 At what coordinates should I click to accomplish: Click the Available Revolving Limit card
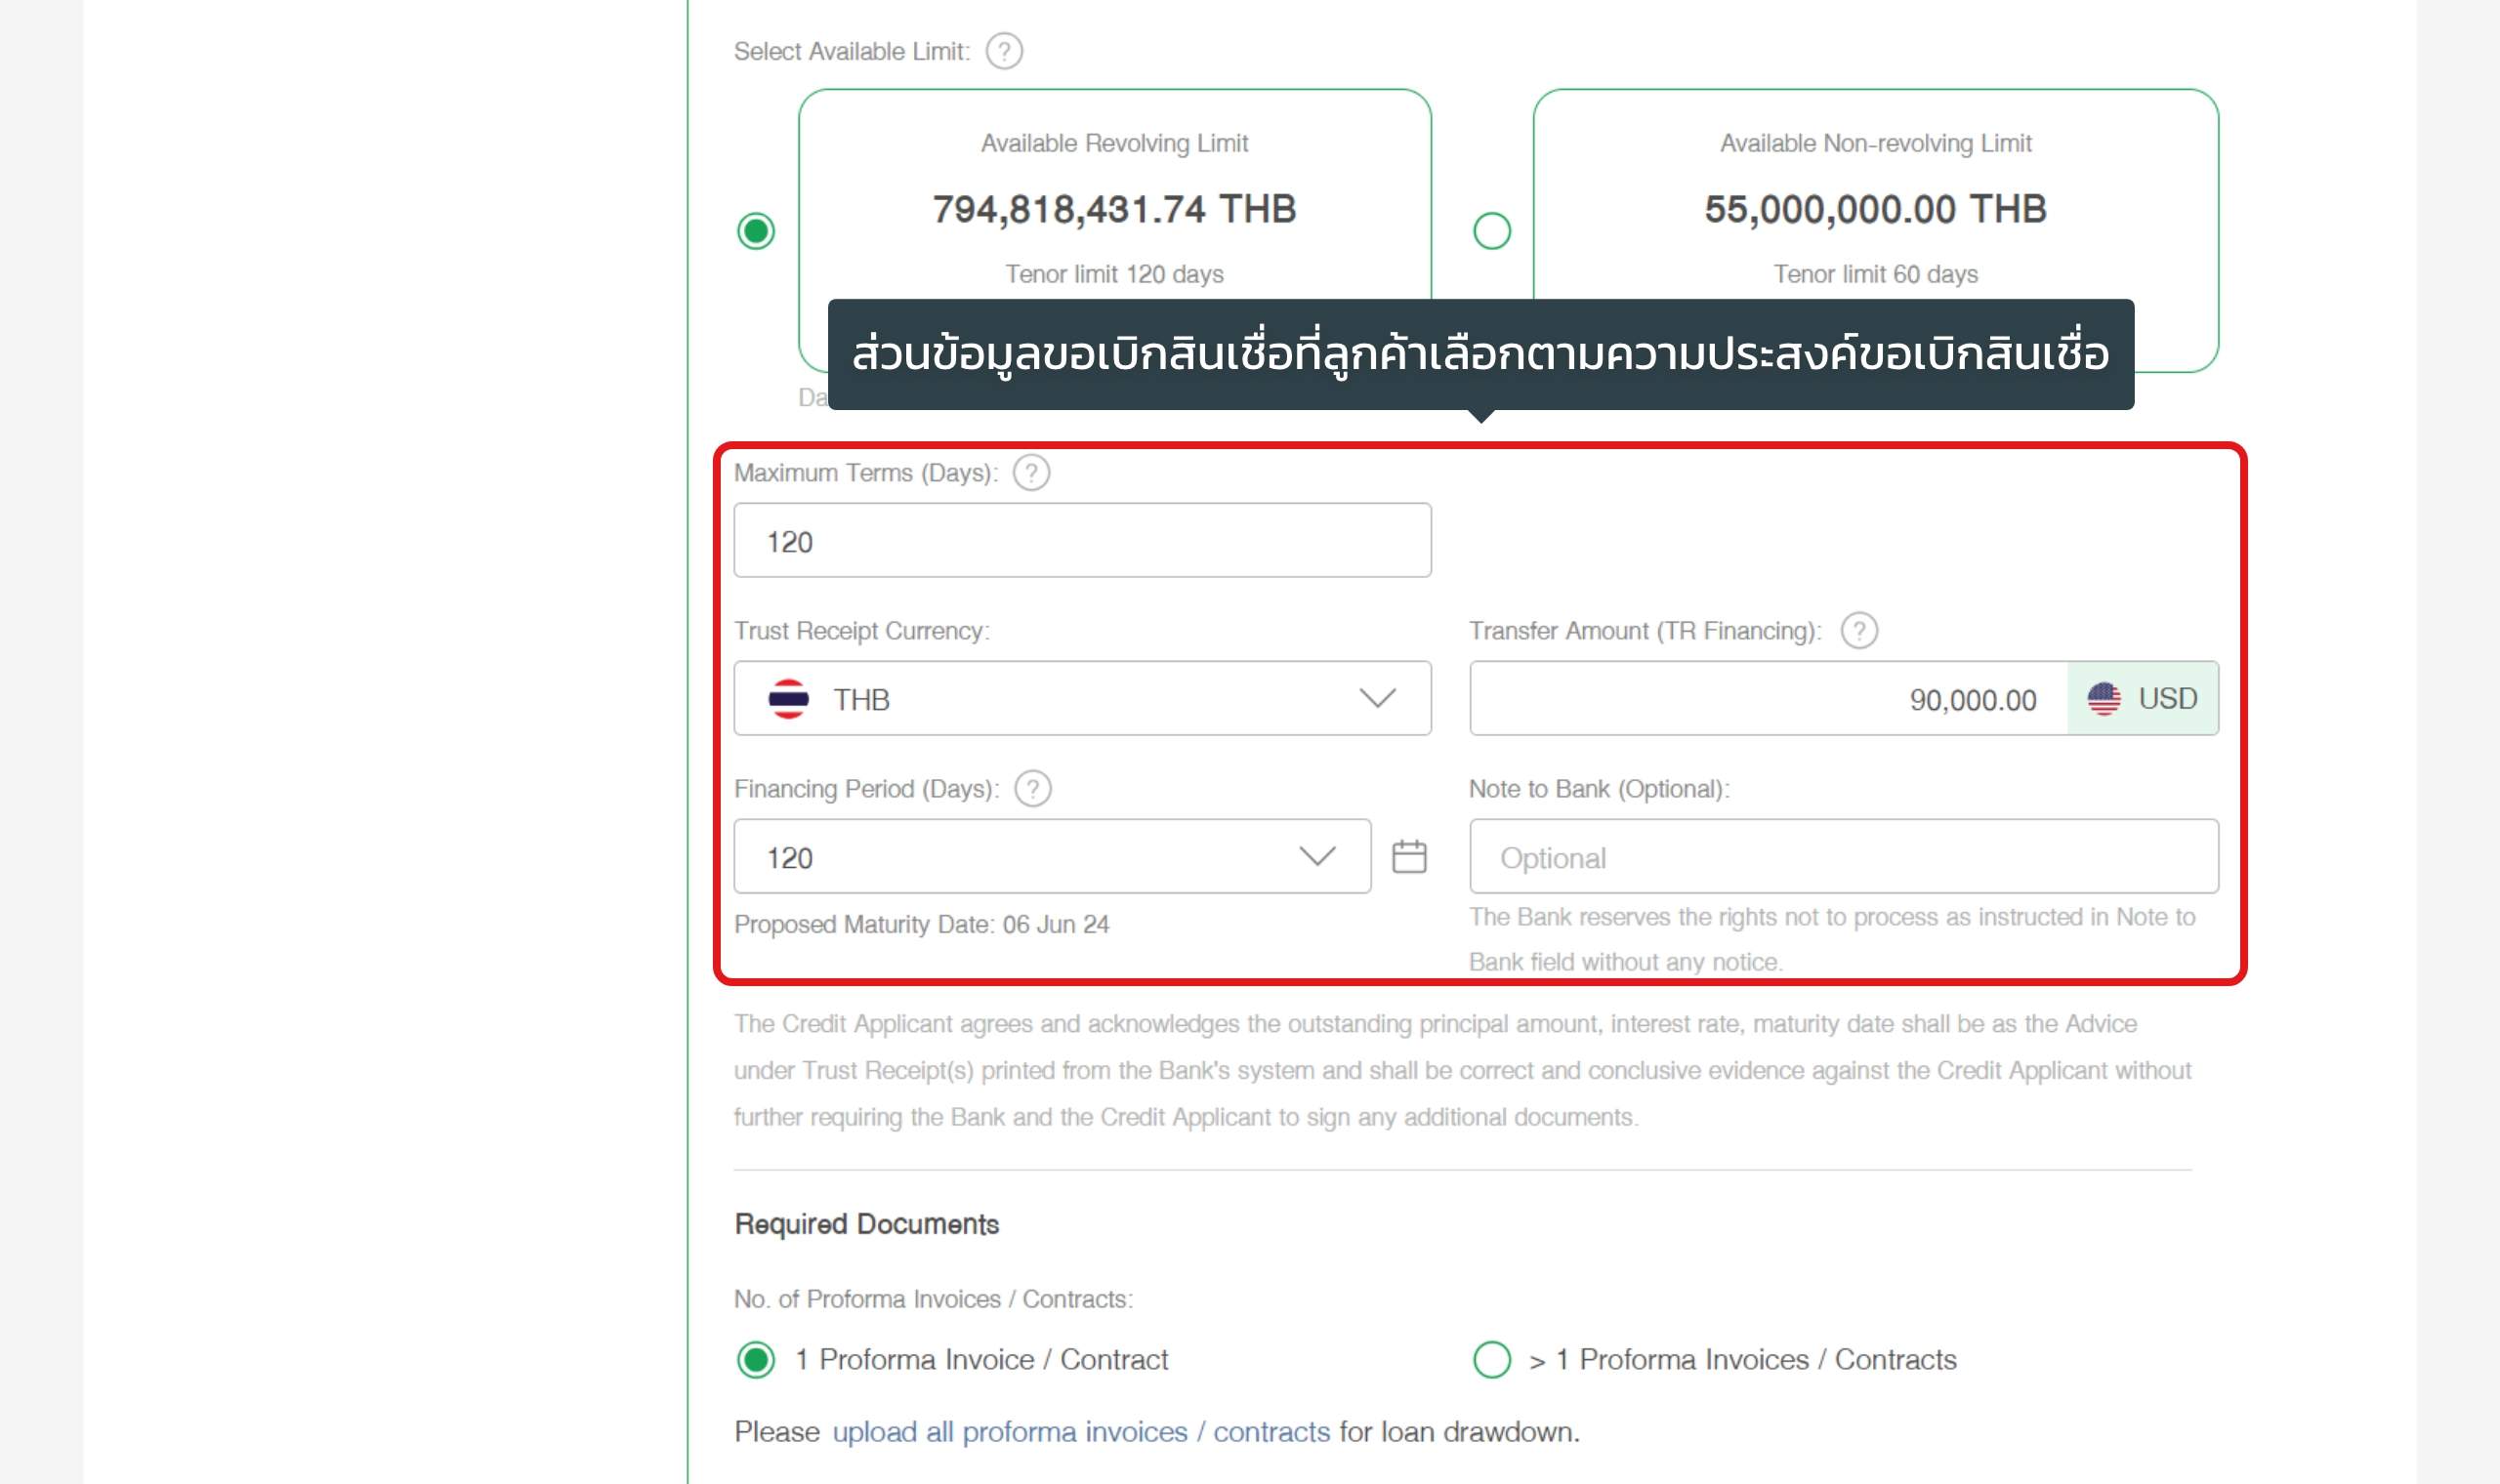pyautogui.click(x=1115, y=231)
